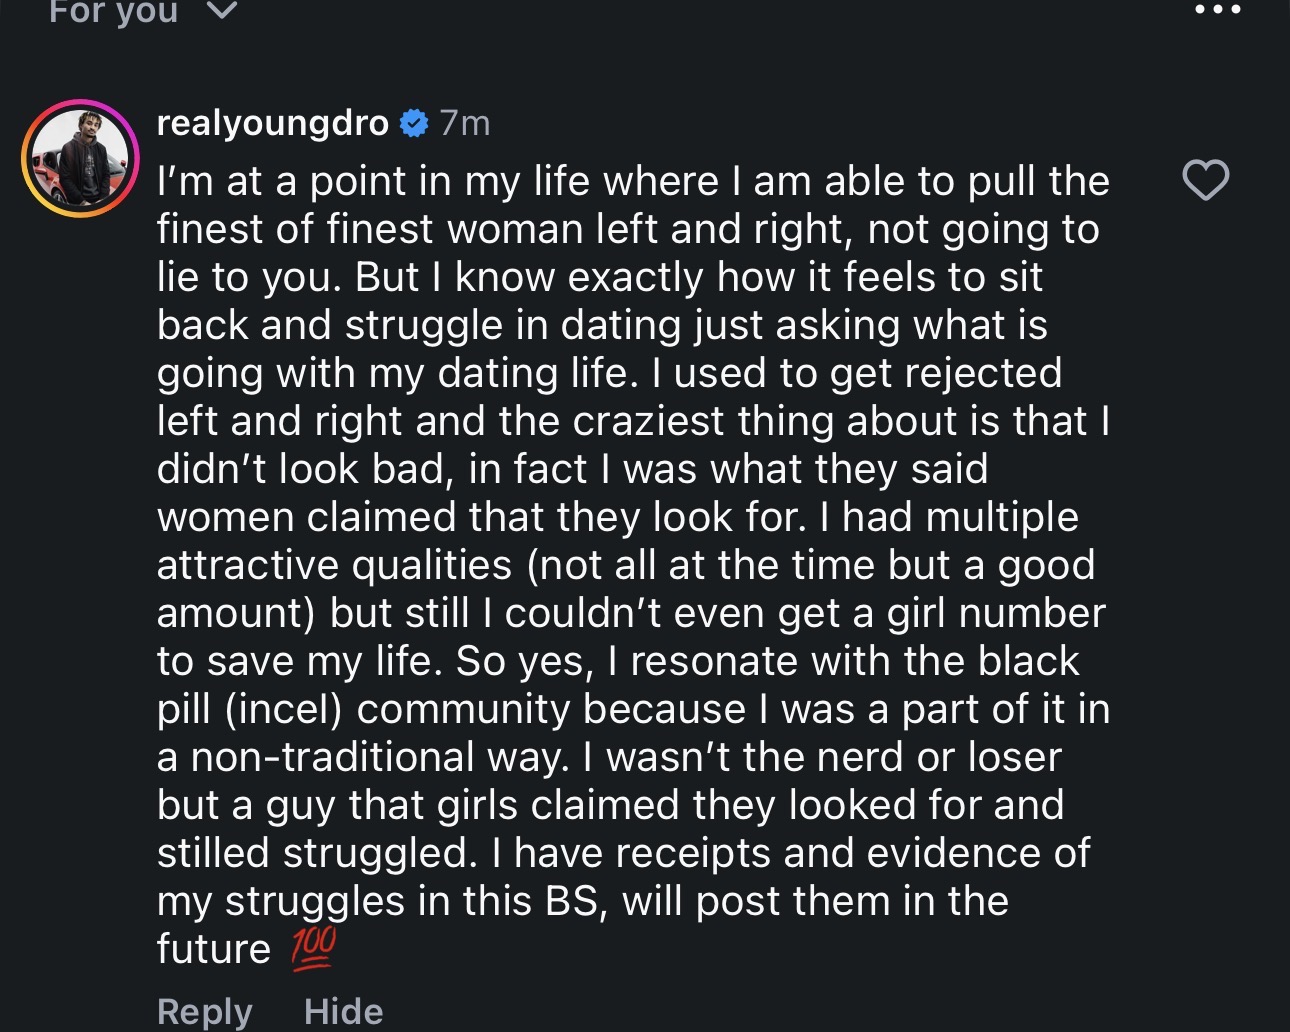Click "attractive qualities" in the comment
The height and width of the screenshot is (1032, 1290).
[334, 565]
